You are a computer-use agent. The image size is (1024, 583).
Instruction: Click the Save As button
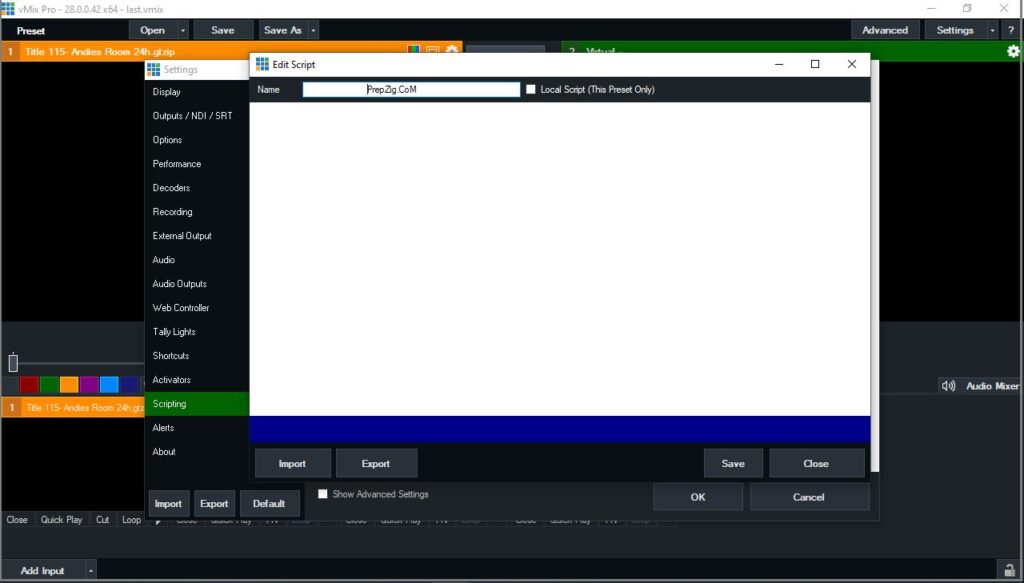click(283, 30)
